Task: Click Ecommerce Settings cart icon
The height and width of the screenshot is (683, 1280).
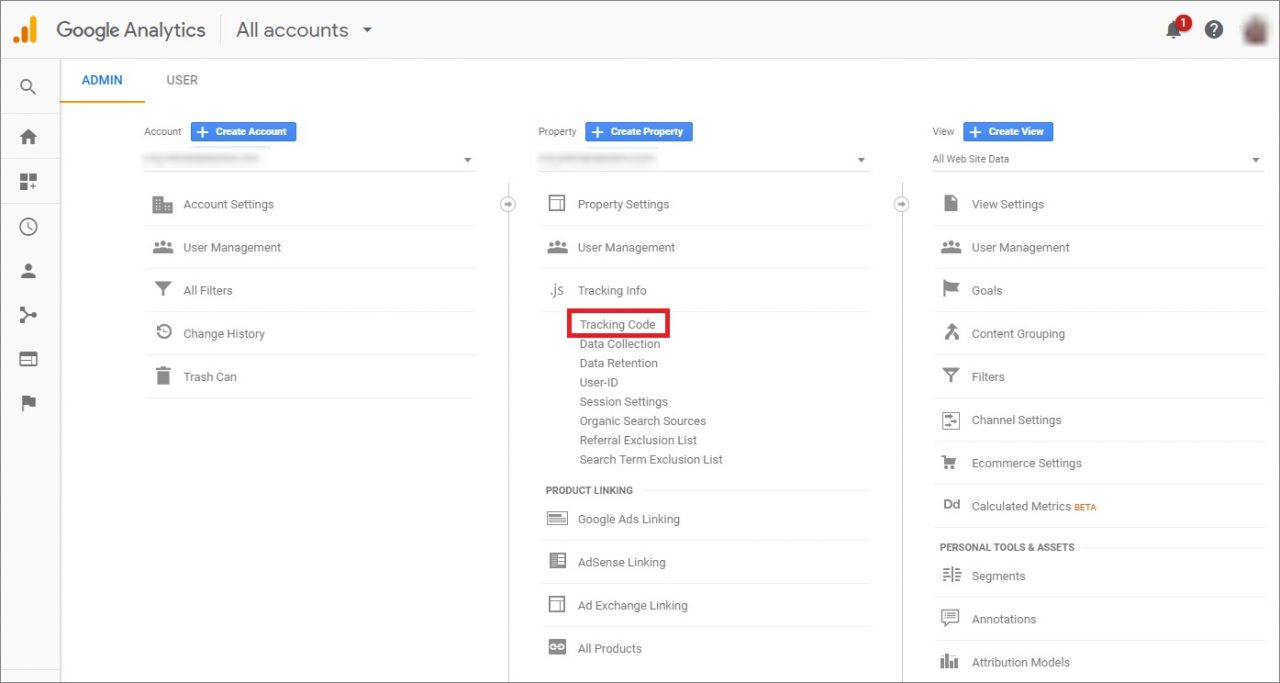Action: point(951,463)
